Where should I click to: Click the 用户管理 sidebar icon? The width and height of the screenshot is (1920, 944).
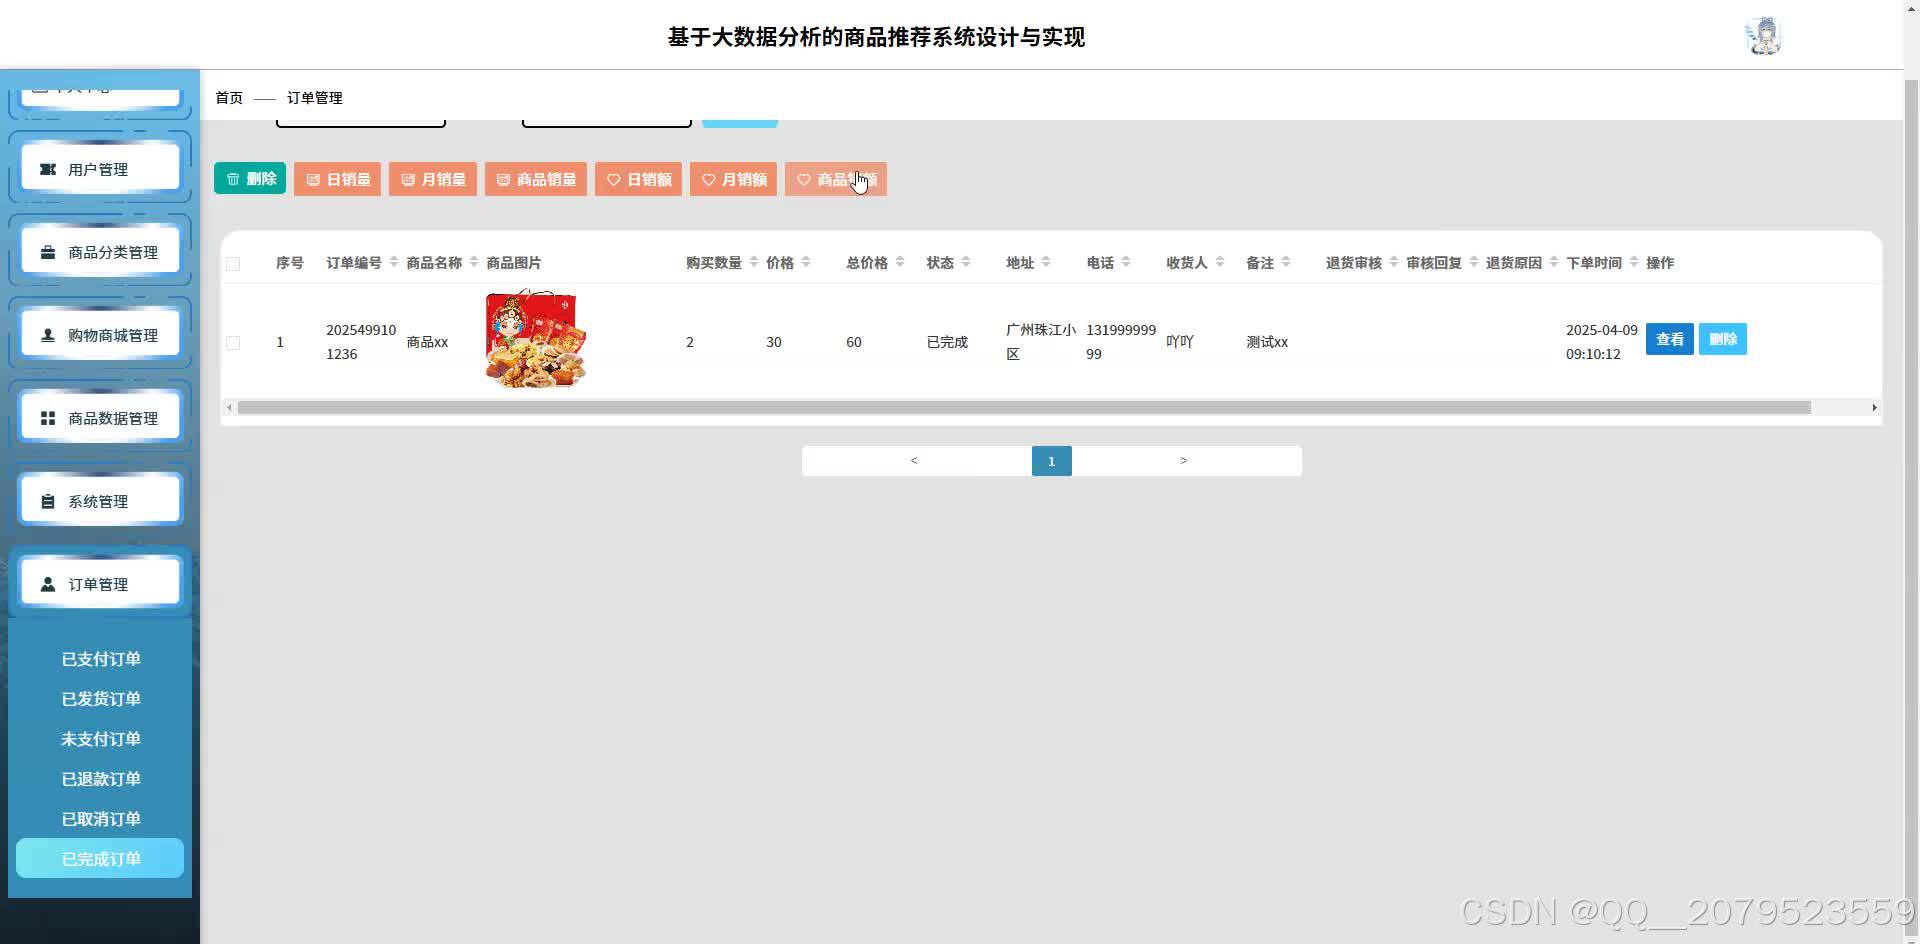point(48,169)
